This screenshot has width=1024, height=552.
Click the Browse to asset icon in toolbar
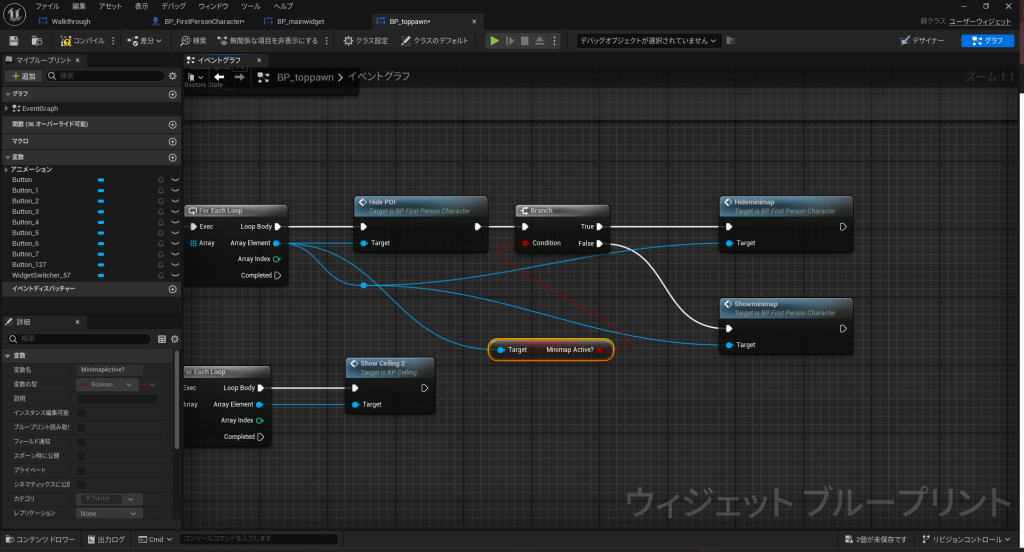[x=37, y=41]
